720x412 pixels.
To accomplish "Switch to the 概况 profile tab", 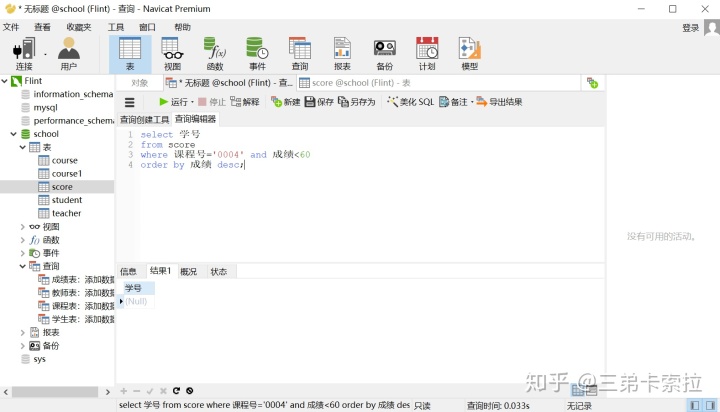I will point(189,271).
